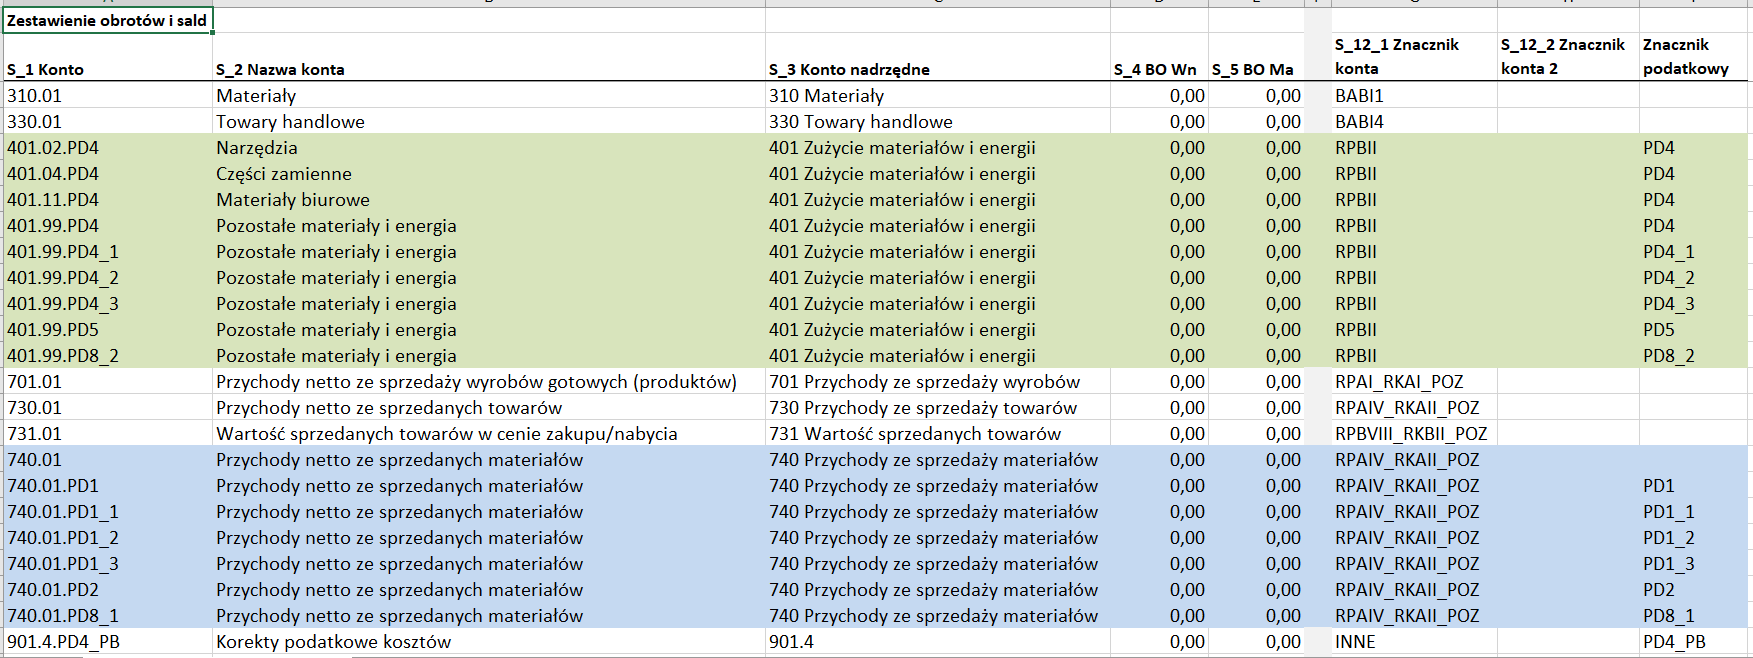Screen dimensions: 1753x658
Task: Select account cell 740.01.PD1_2
Action: coord(107,537)
